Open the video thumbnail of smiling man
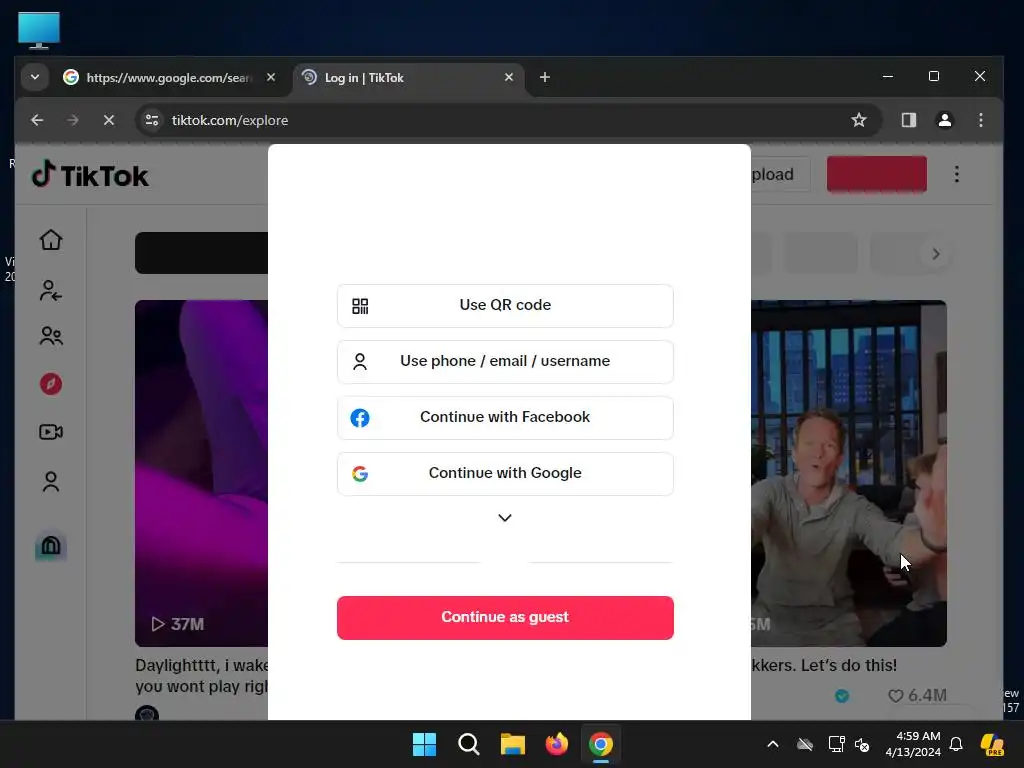Viewport: 1024px width, 768px height. pos(848,473)
